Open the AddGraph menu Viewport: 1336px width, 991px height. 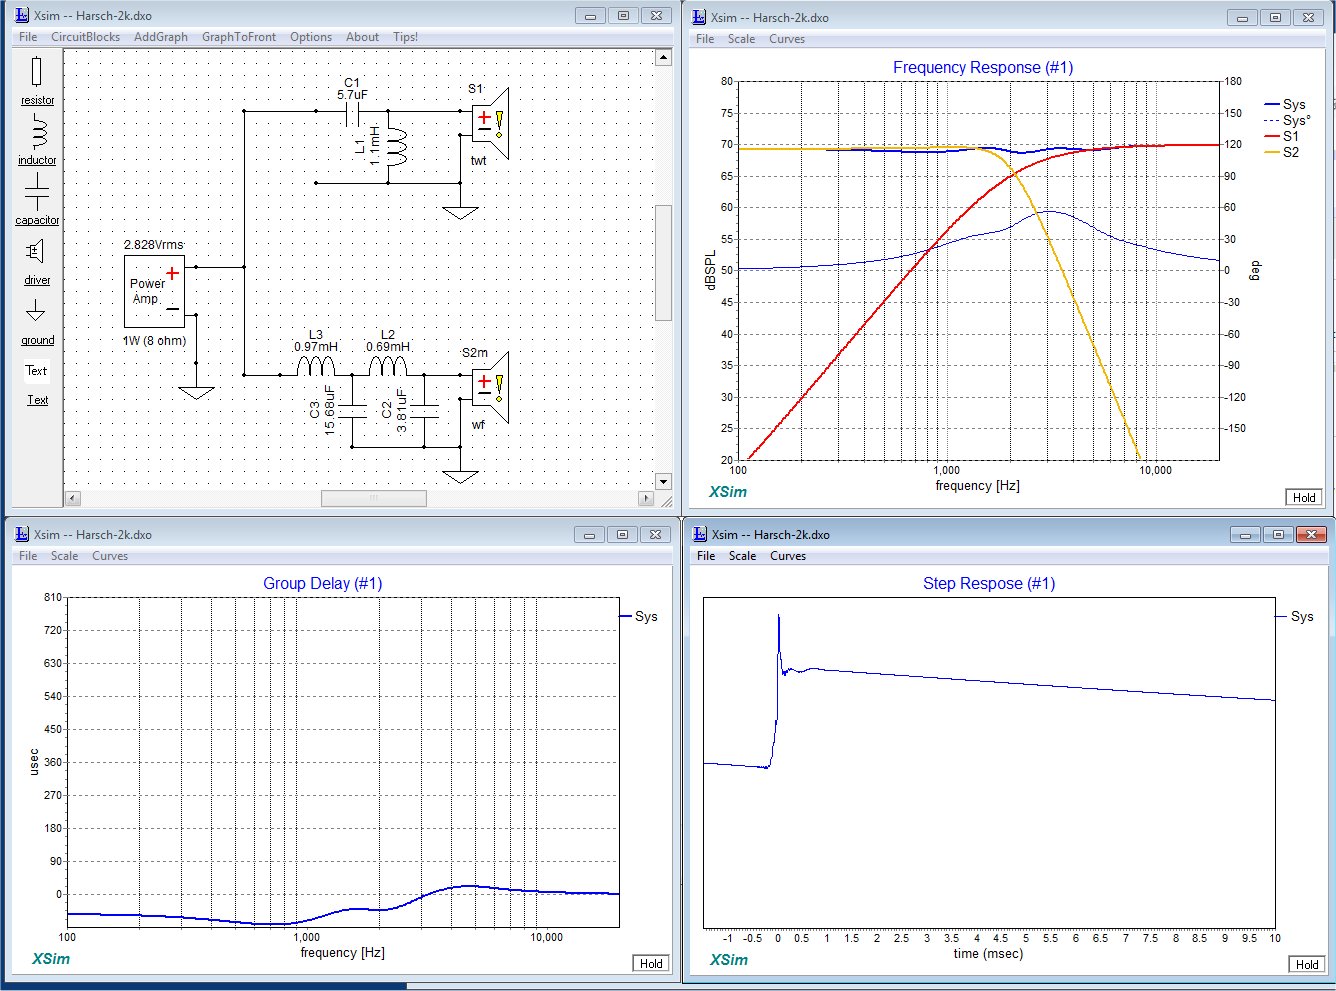tap(161, 37)
